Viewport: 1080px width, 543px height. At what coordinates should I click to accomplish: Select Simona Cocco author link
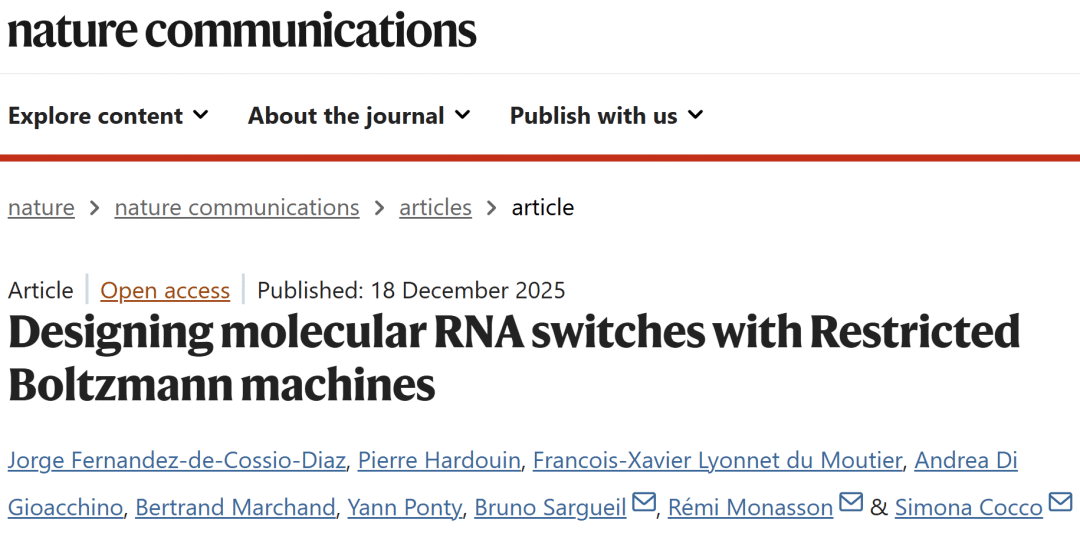click(x=968, y=508)
